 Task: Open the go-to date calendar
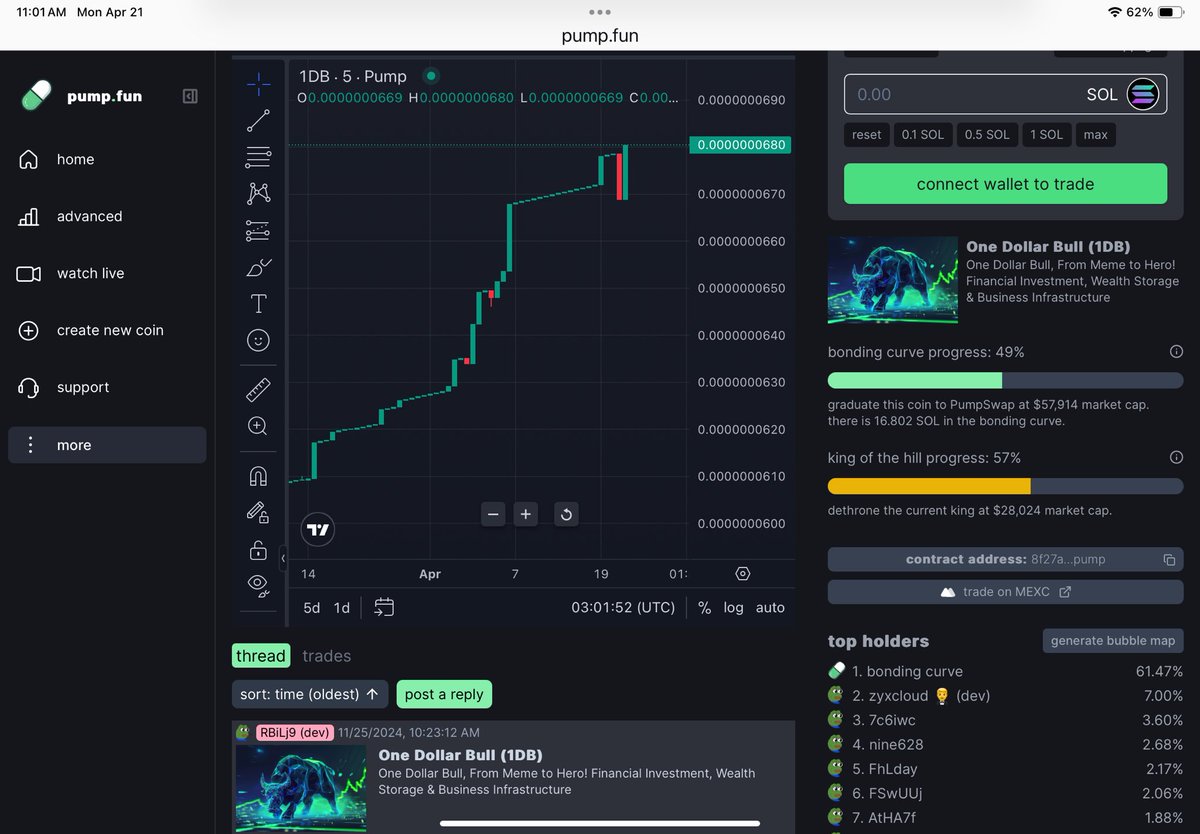(384, 607)
